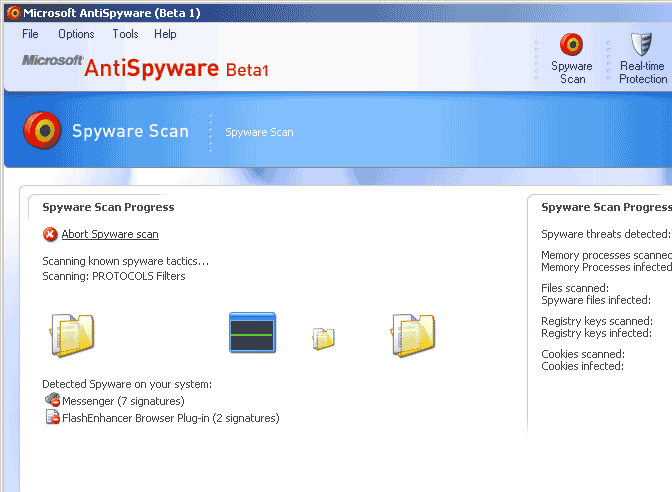The image size is (672, 492).
Task: Click the Real-time Protection shield icon
Action: point(642,44)
